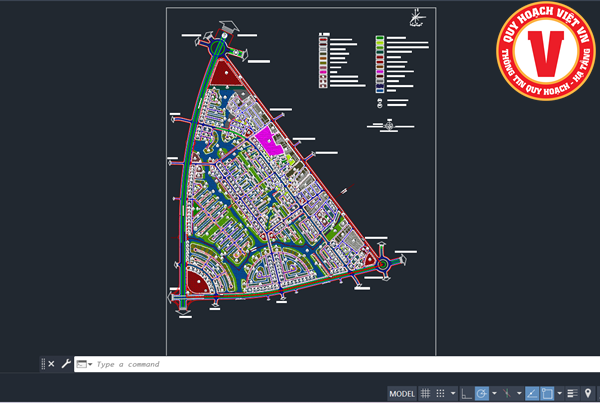Click the location pin icon in status bar
The width and height of the screenshot is (600, 403).
pyautogui.click(x=588, y=393)
